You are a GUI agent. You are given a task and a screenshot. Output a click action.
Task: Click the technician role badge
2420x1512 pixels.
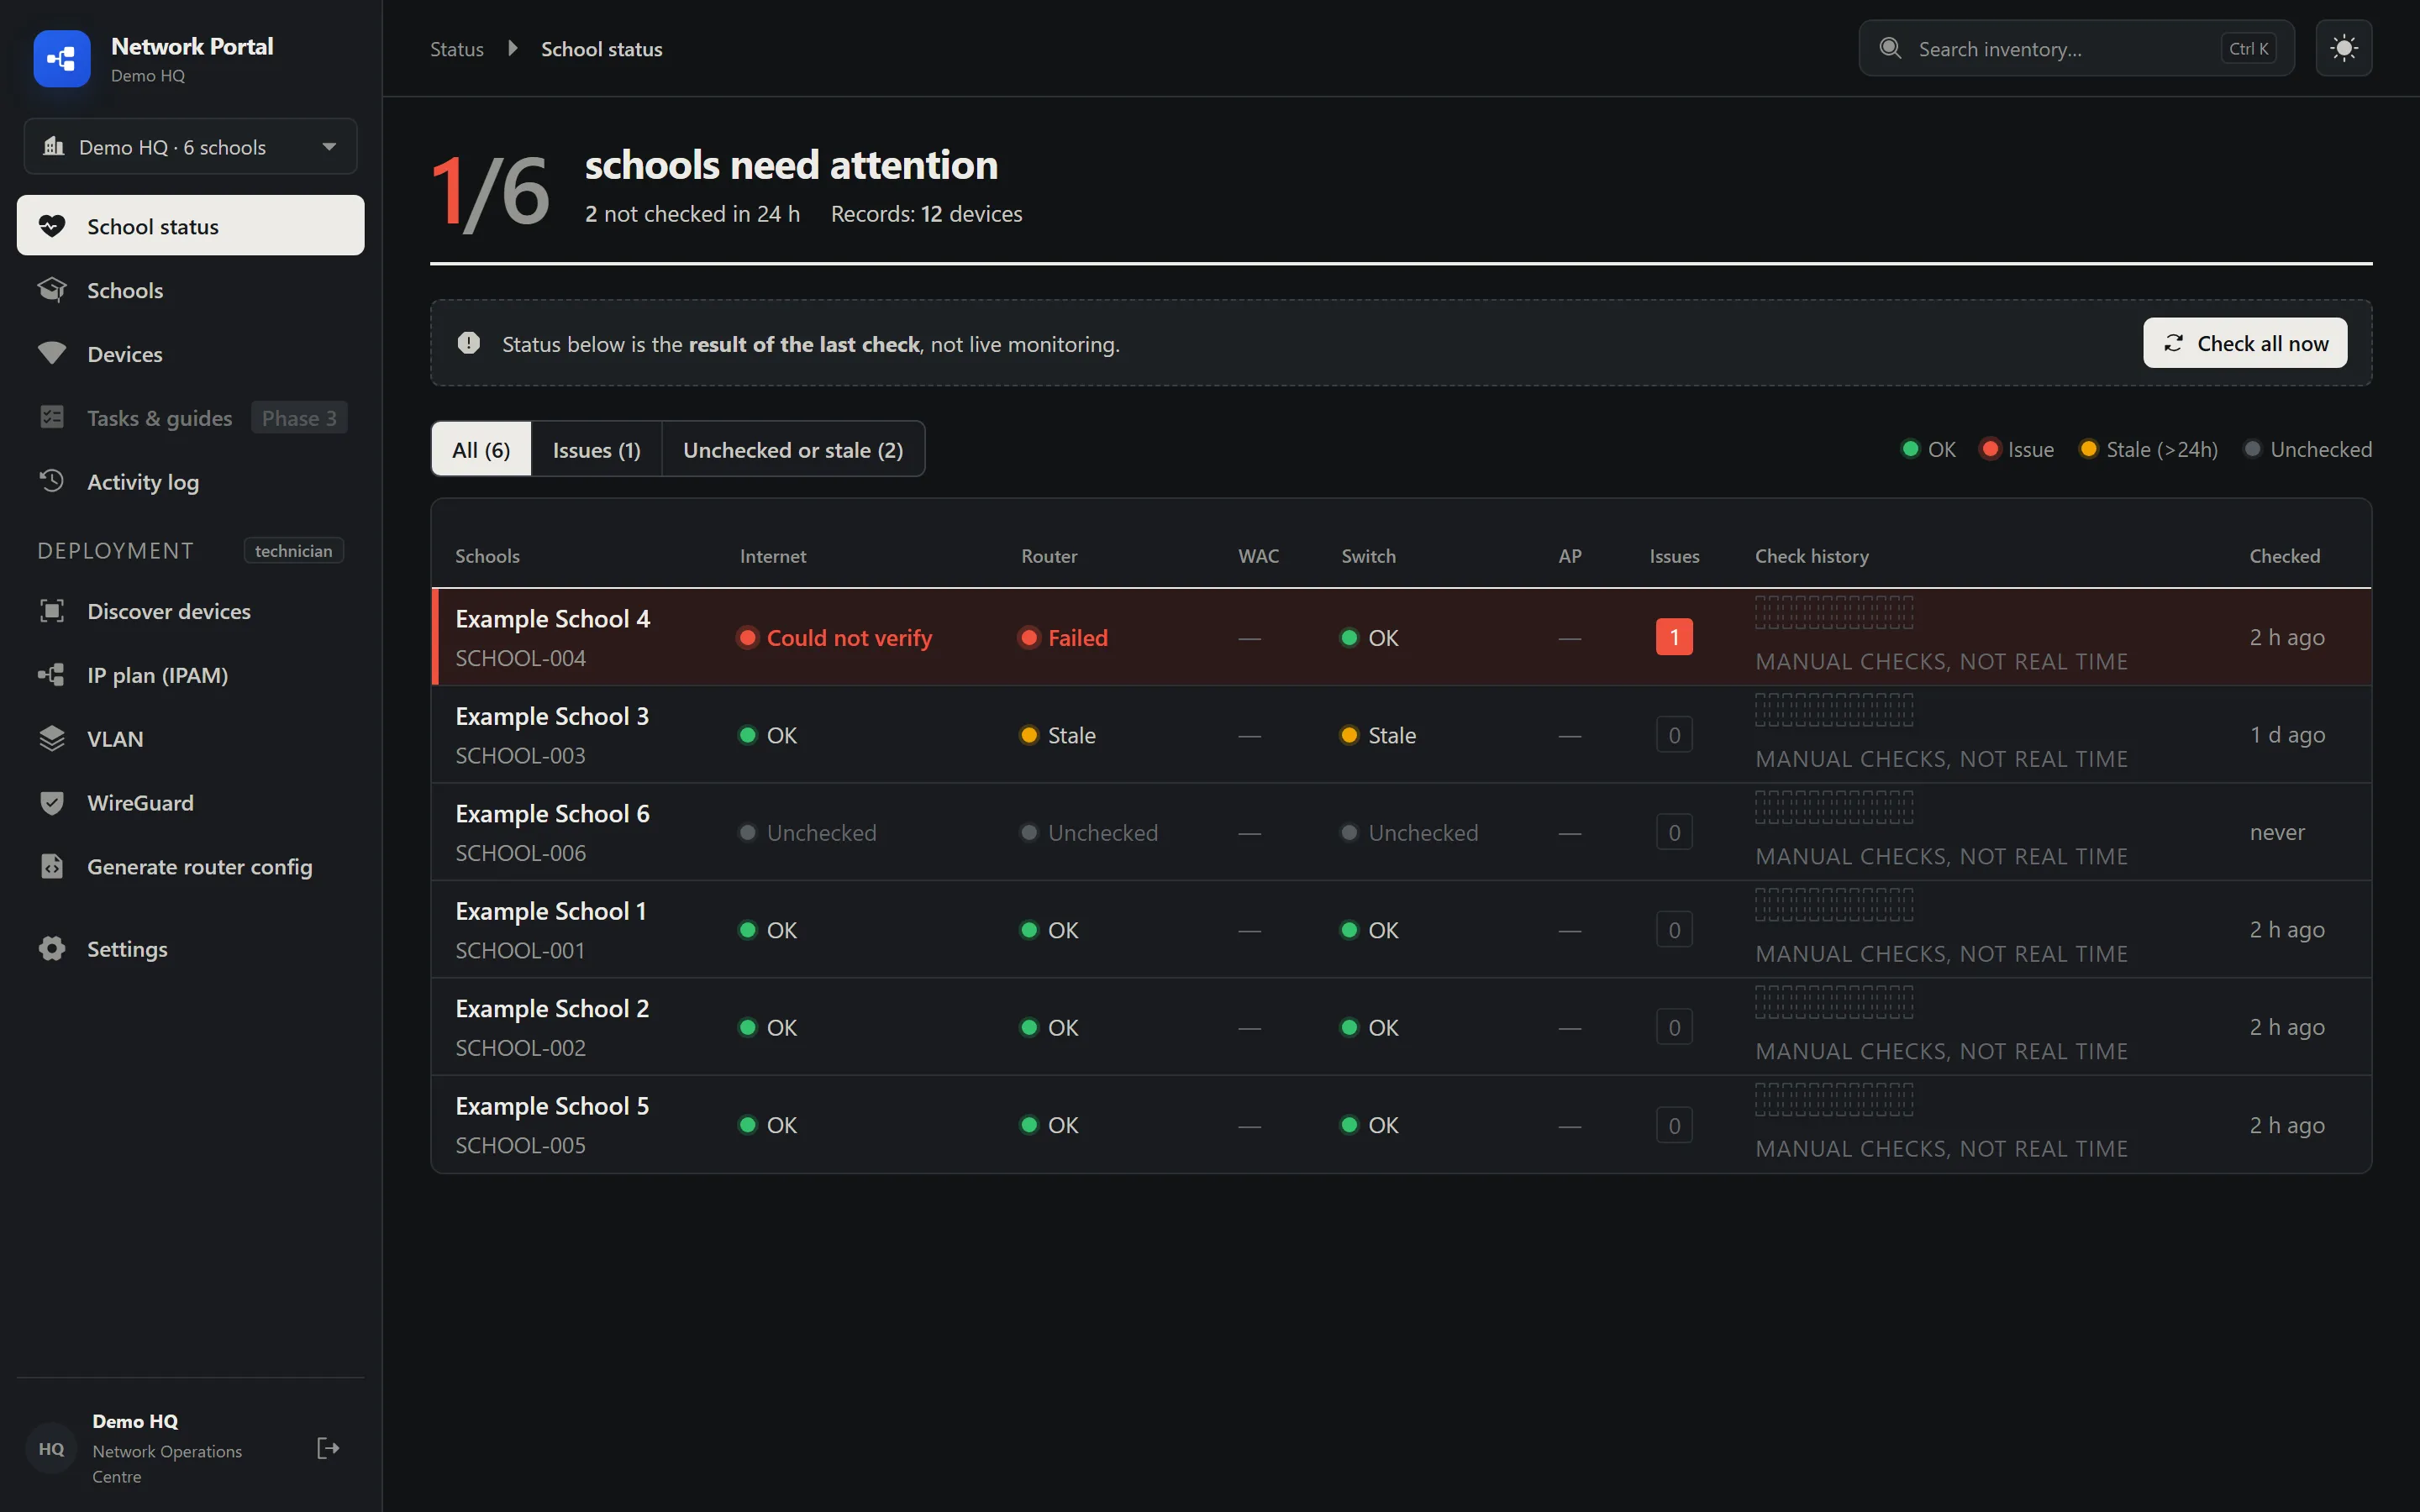293,551
